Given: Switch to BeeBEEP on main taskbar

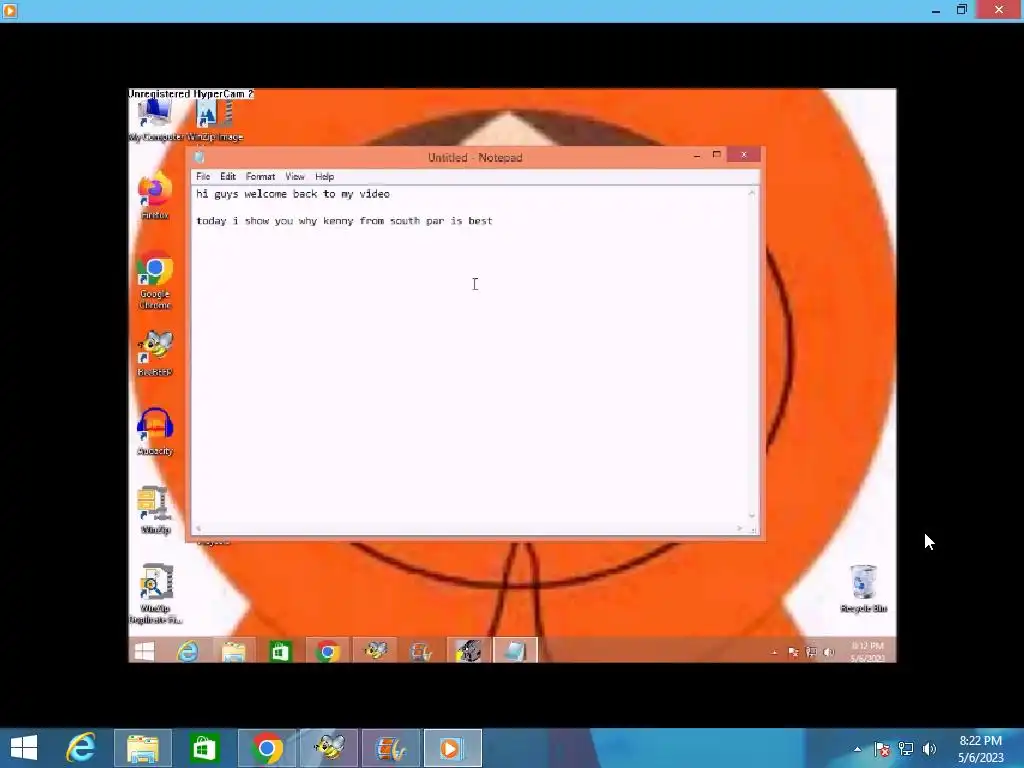Looking at the screenshot, I should pyautogui.click(x=328, y=748).
